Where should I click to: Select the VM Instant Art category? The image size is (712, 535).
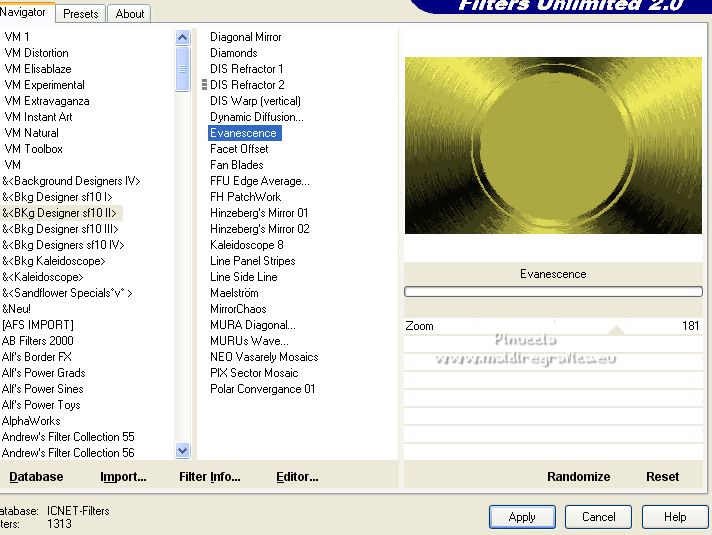tap(39, 117)
